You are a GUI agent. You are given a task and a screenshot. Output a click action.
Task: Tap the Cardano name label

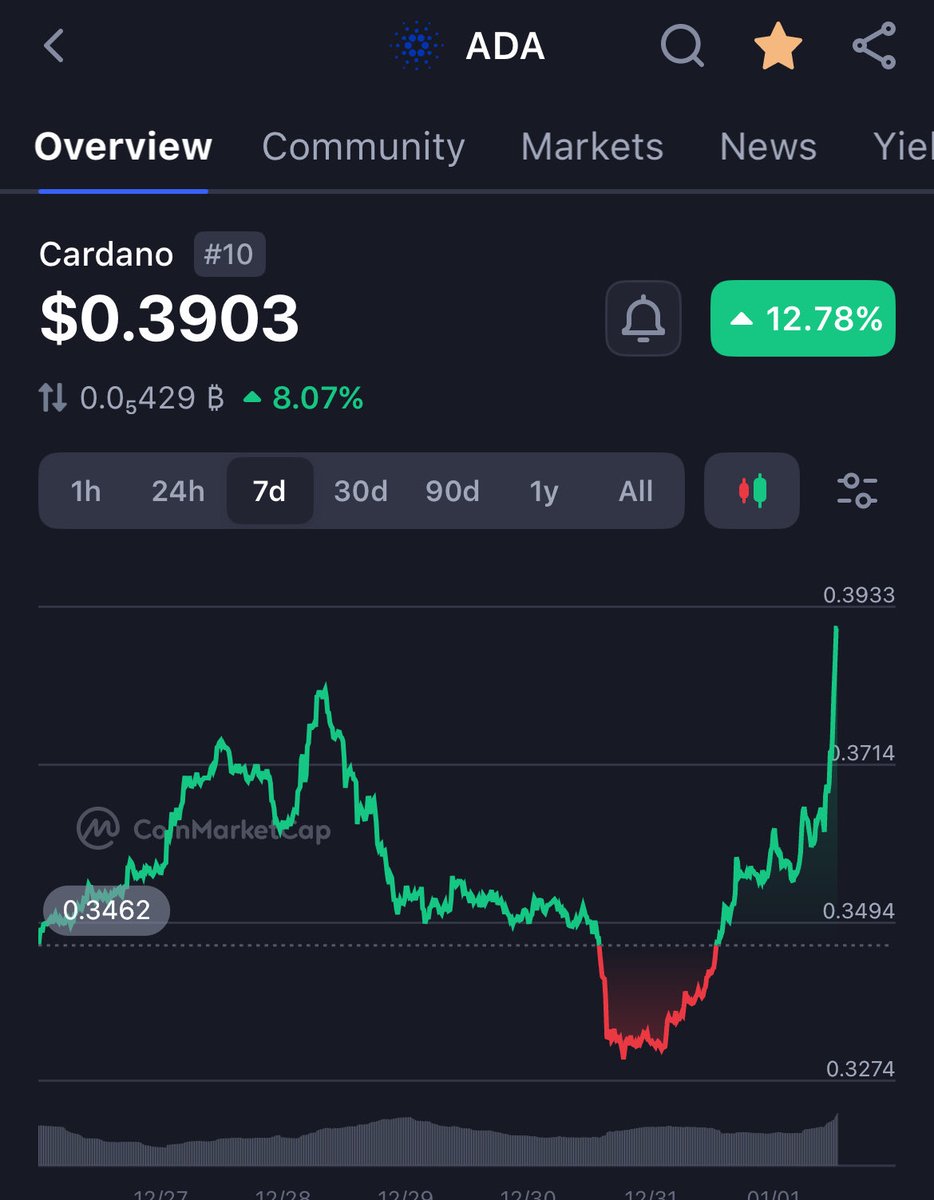[x=106, y=254]
